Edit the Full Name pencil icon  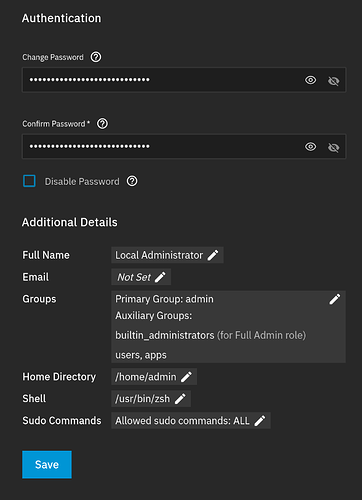pyautogui.click(x=213, y=255)
